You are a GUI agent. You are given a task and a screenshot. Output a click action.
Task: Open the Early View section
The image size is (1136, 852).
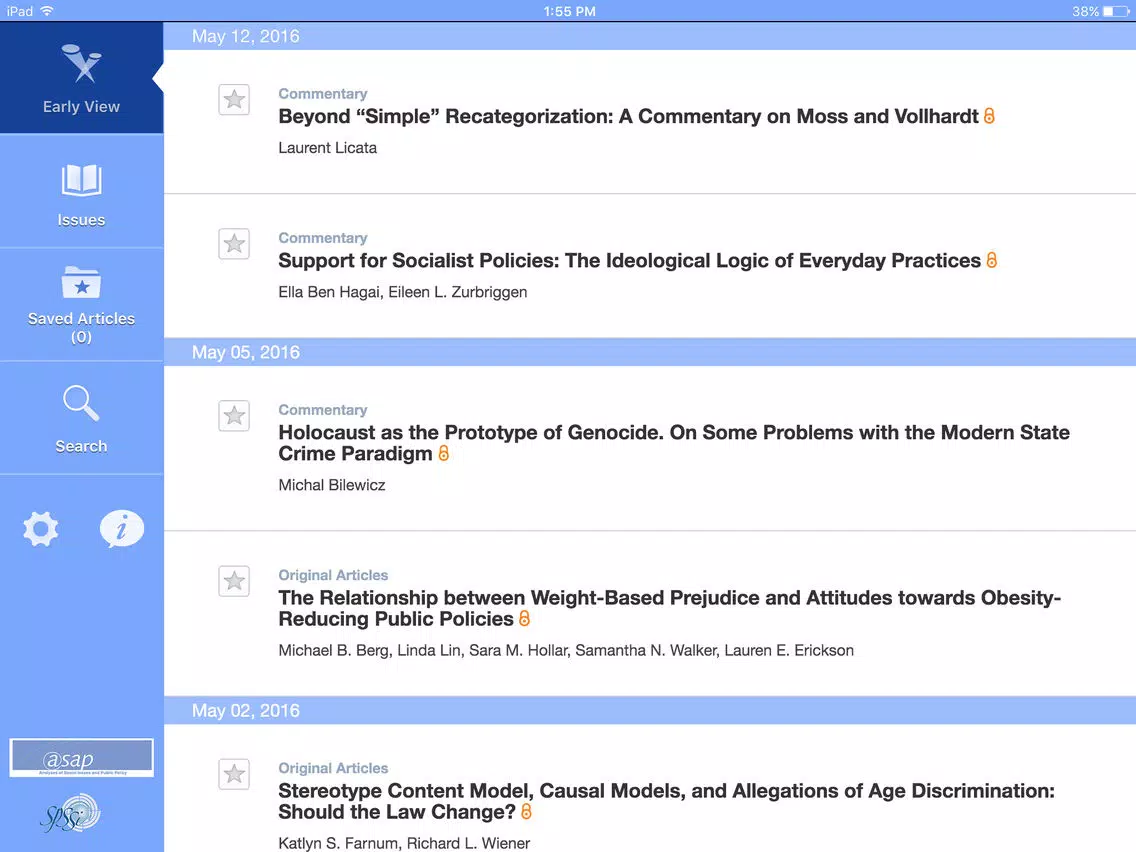tap(81, 78)
